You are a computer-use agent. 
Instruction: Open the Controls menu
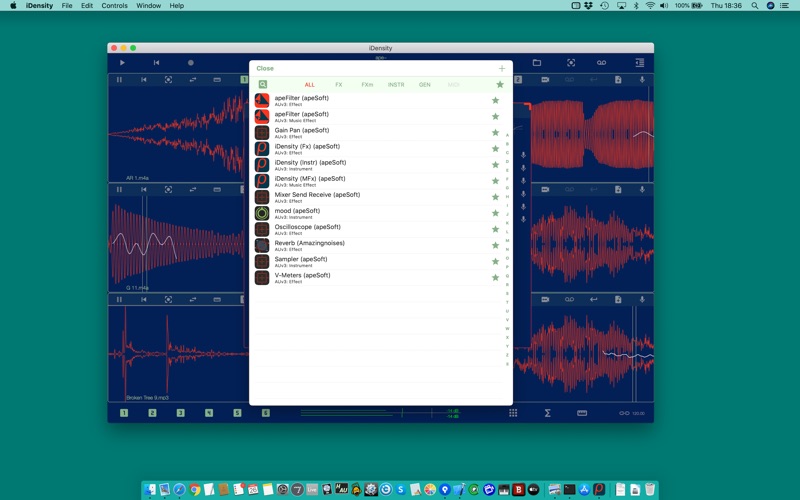click(114, 6)
